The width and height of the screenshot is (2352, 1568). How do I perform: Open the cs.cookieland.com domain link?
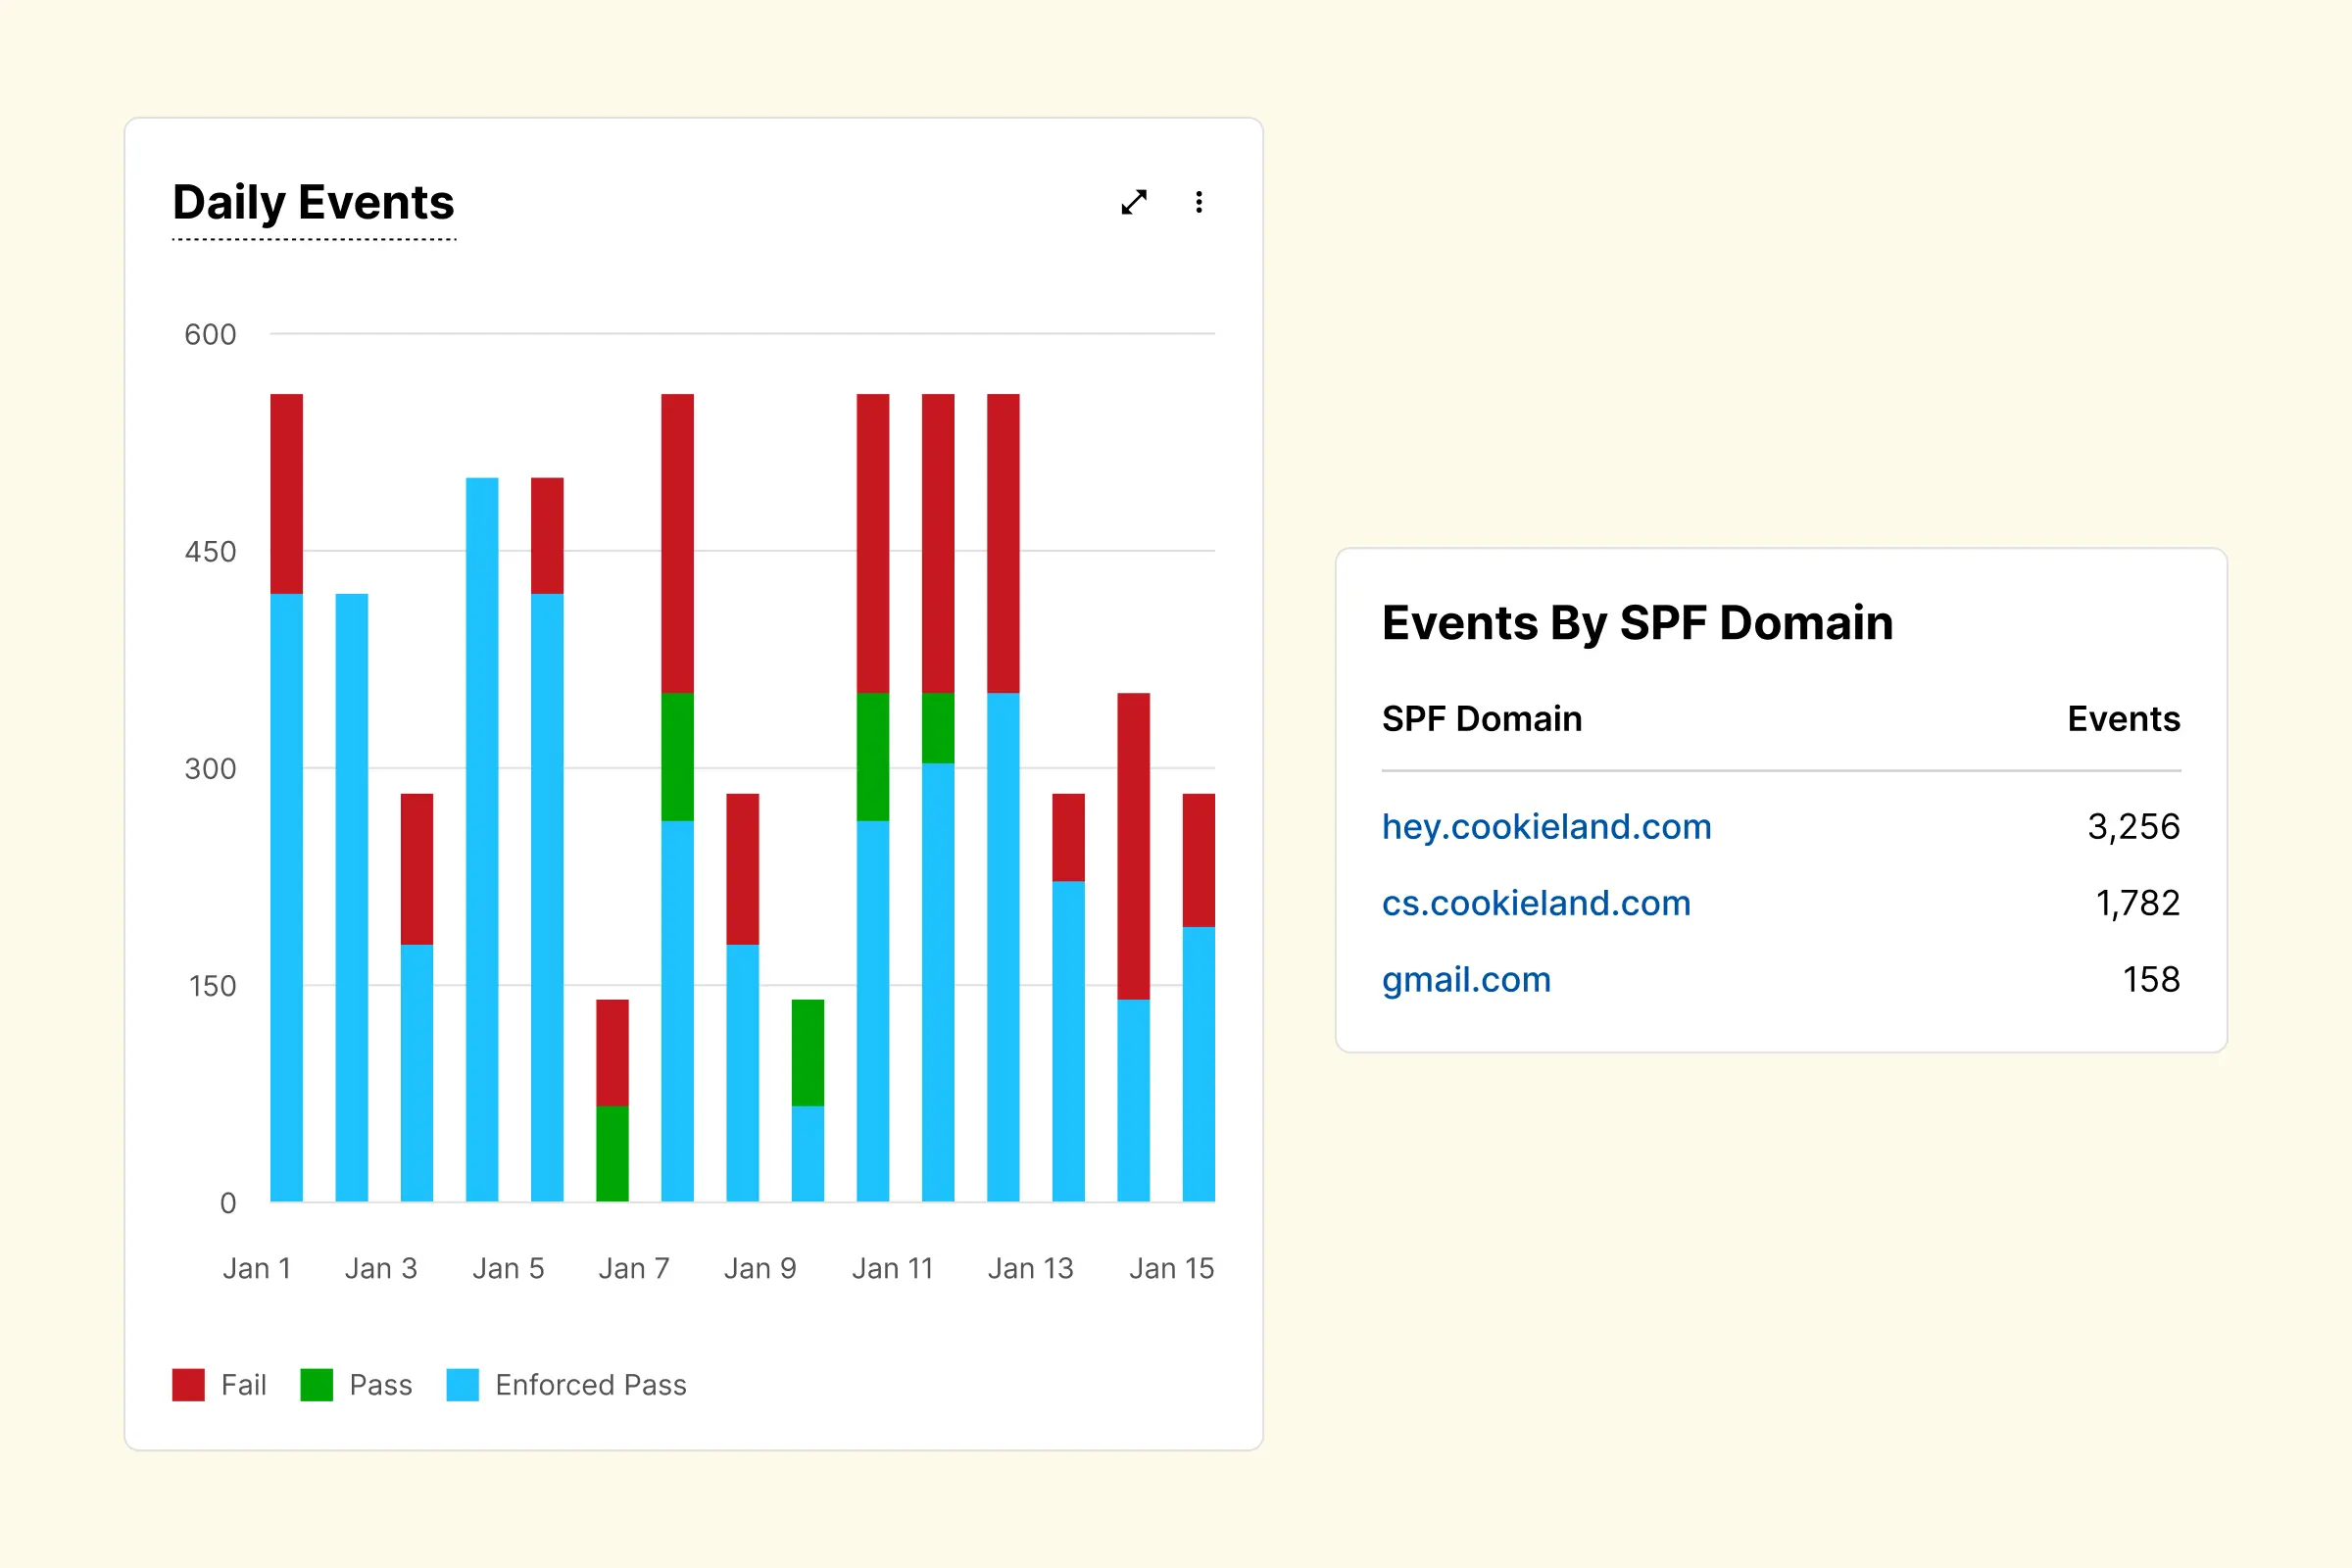coord(1536,903)
